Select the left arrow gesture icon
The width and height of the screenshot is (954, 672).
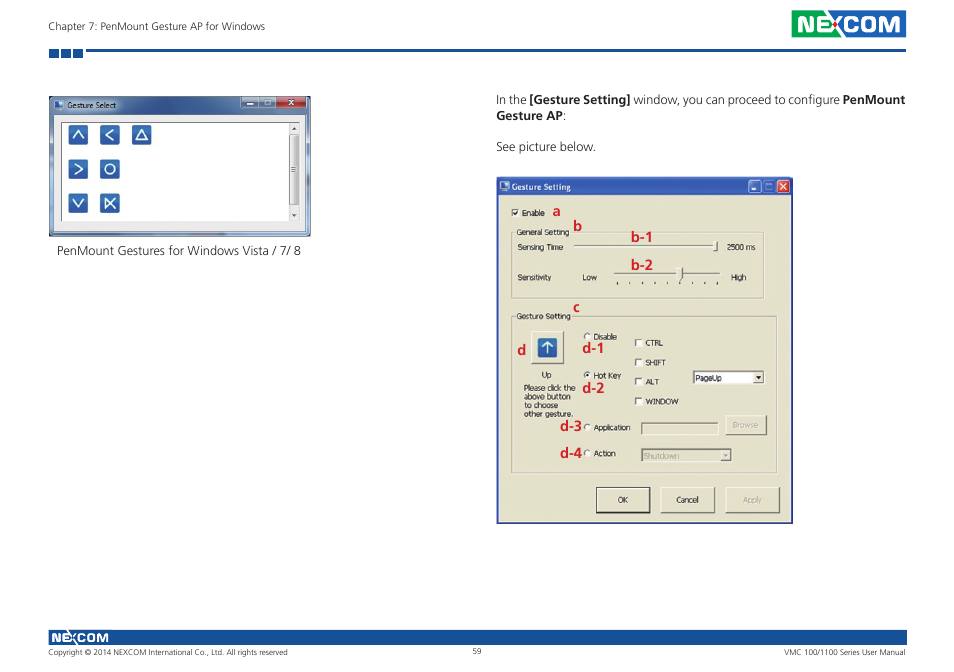pos(110,135)
